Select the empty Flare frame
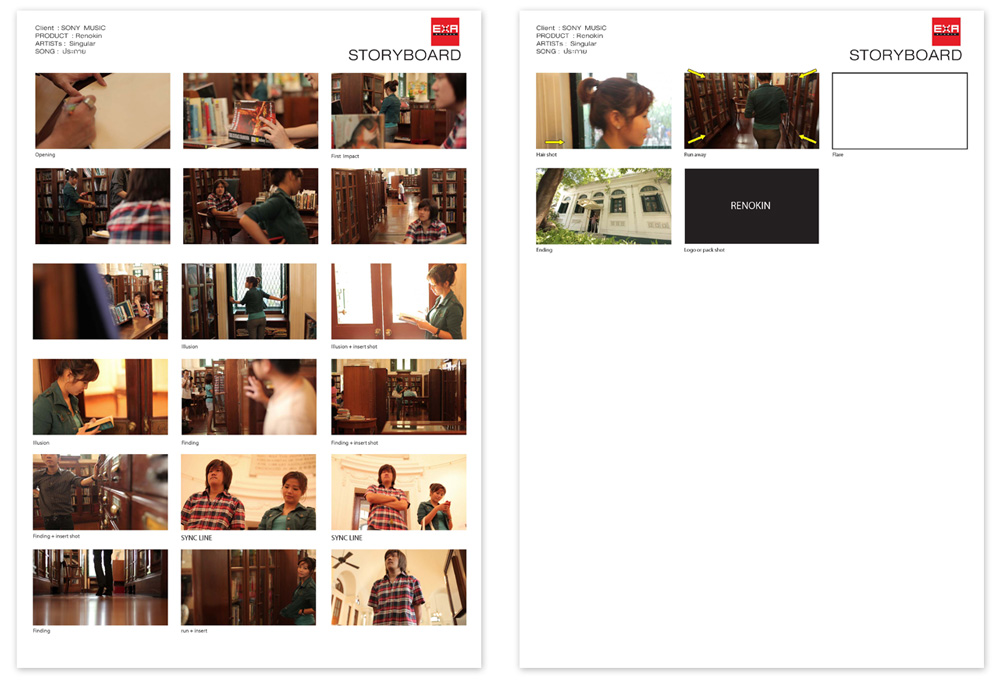The width and height of the screenshot is (1000, 684). pos(900,110)
